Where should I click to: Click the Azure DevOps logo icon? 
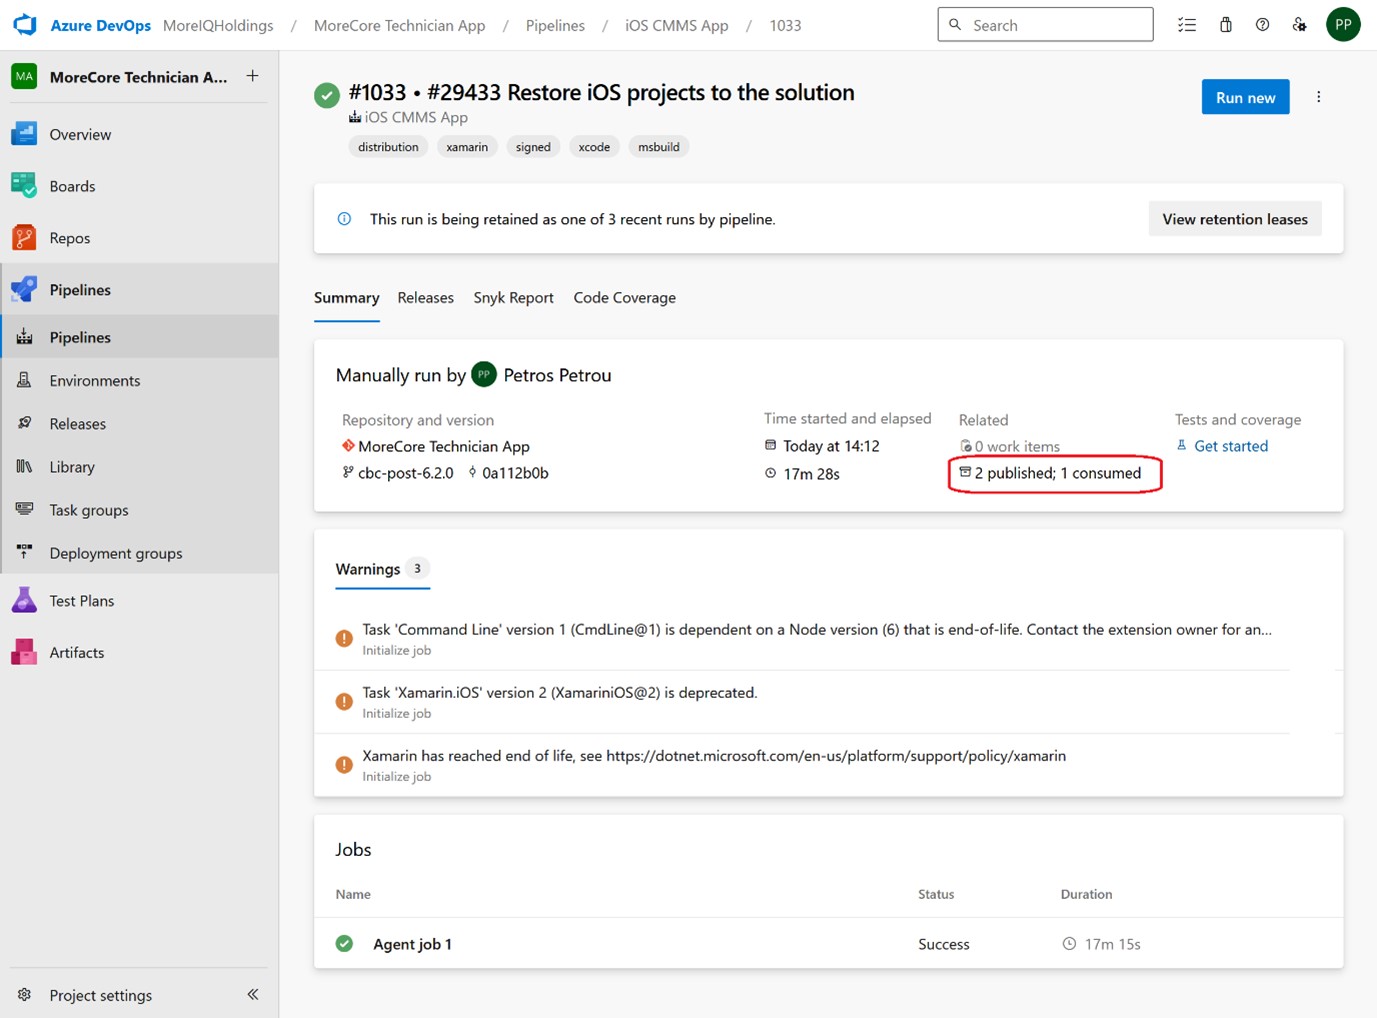[x=25, y=25]
